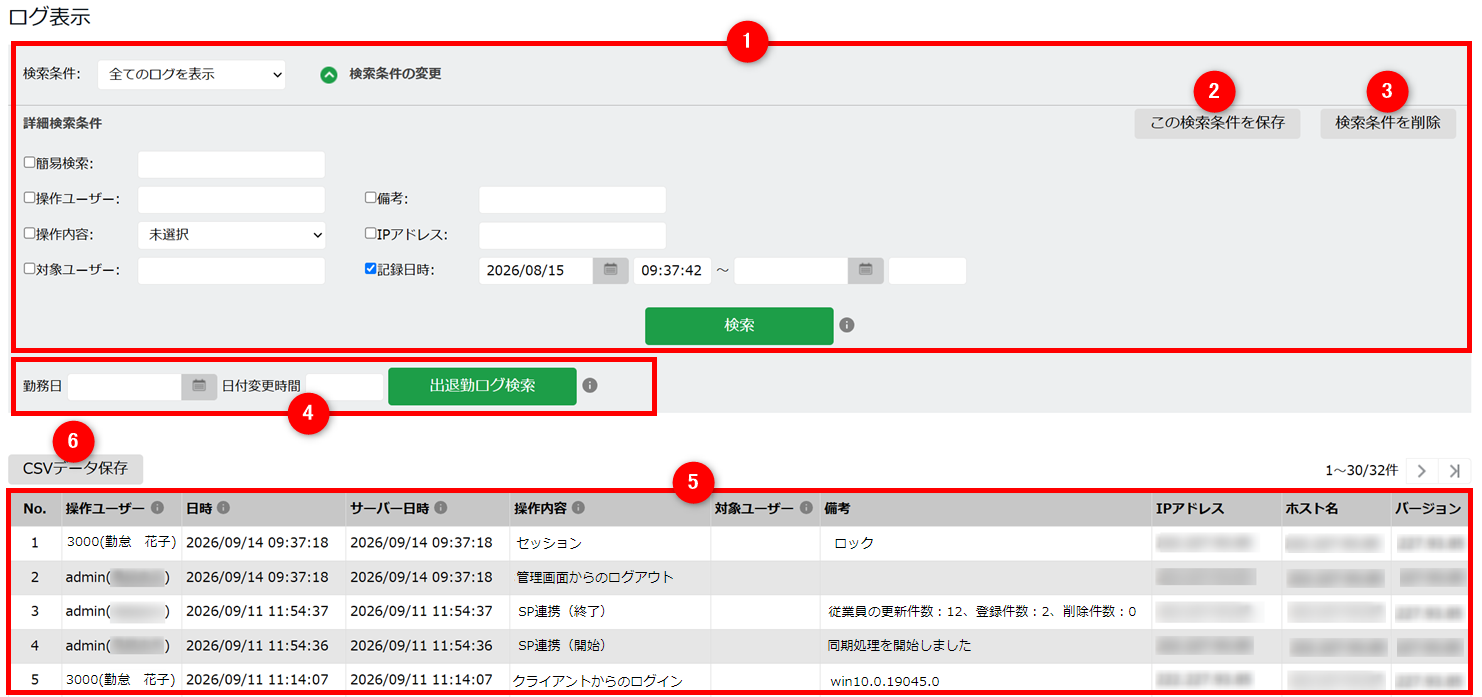Click the 検索条件を削除 button
1482x697 pixels.
pyautogui.click(x=1388, y=123)
